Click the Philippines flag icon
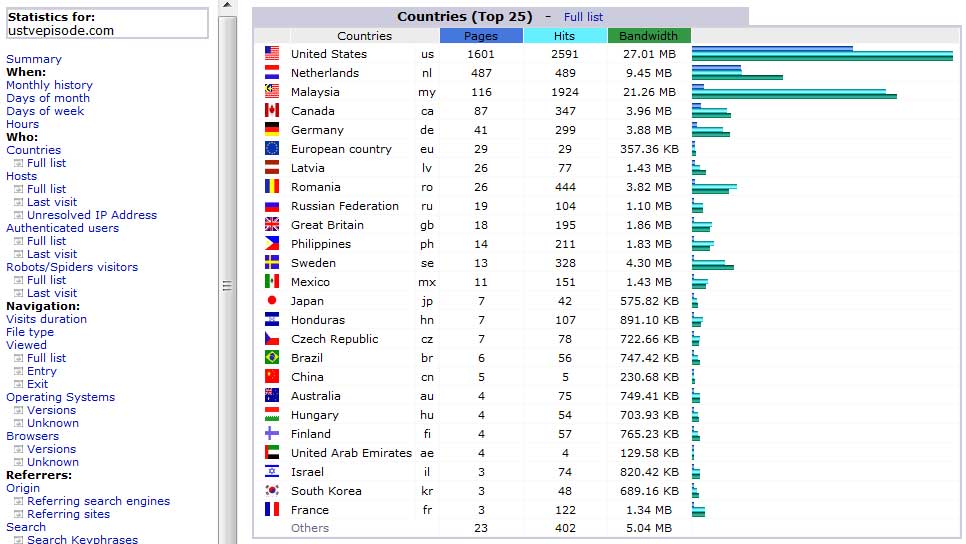This screenshot has width=966, height=544. [x=272, y=244]
